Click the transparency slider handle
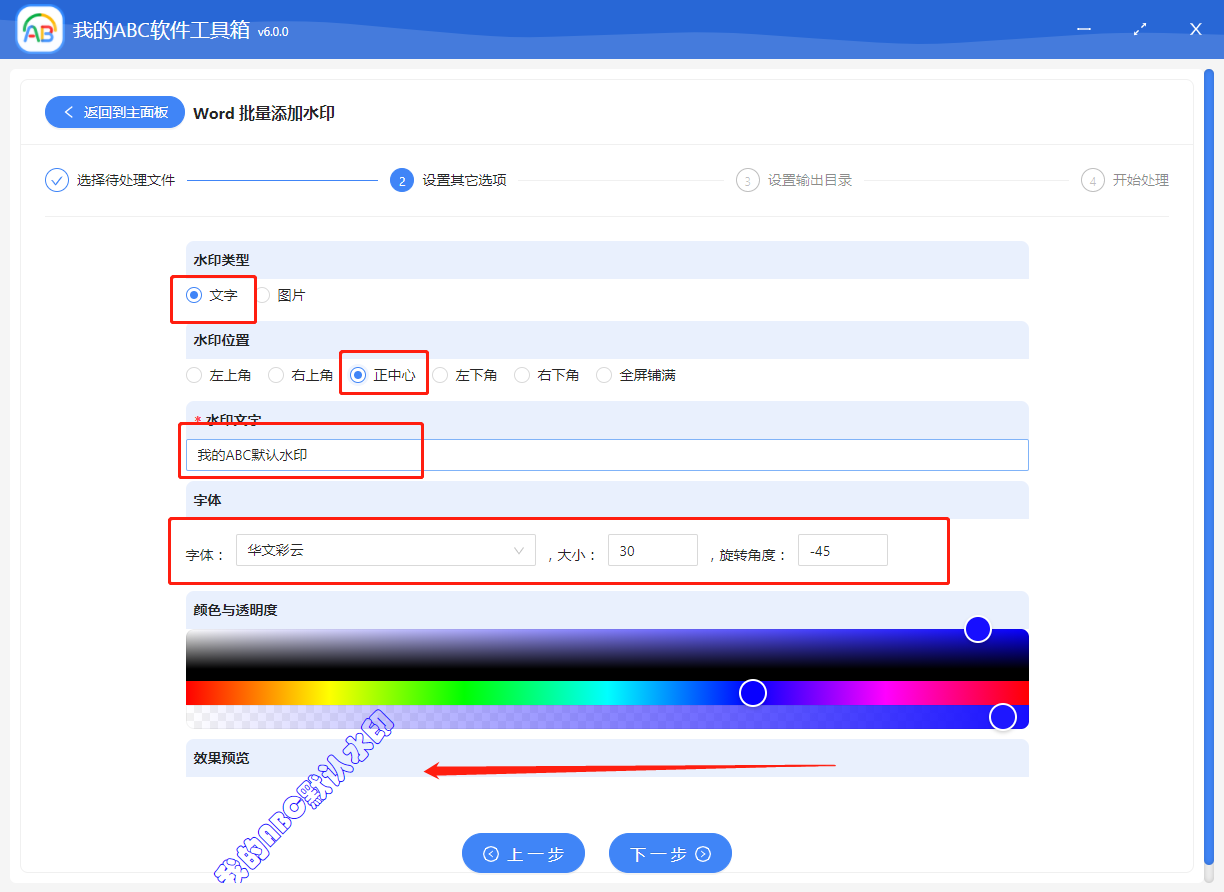The width and height of the screenshot is (1224, 892). (x=1003, y=716)
